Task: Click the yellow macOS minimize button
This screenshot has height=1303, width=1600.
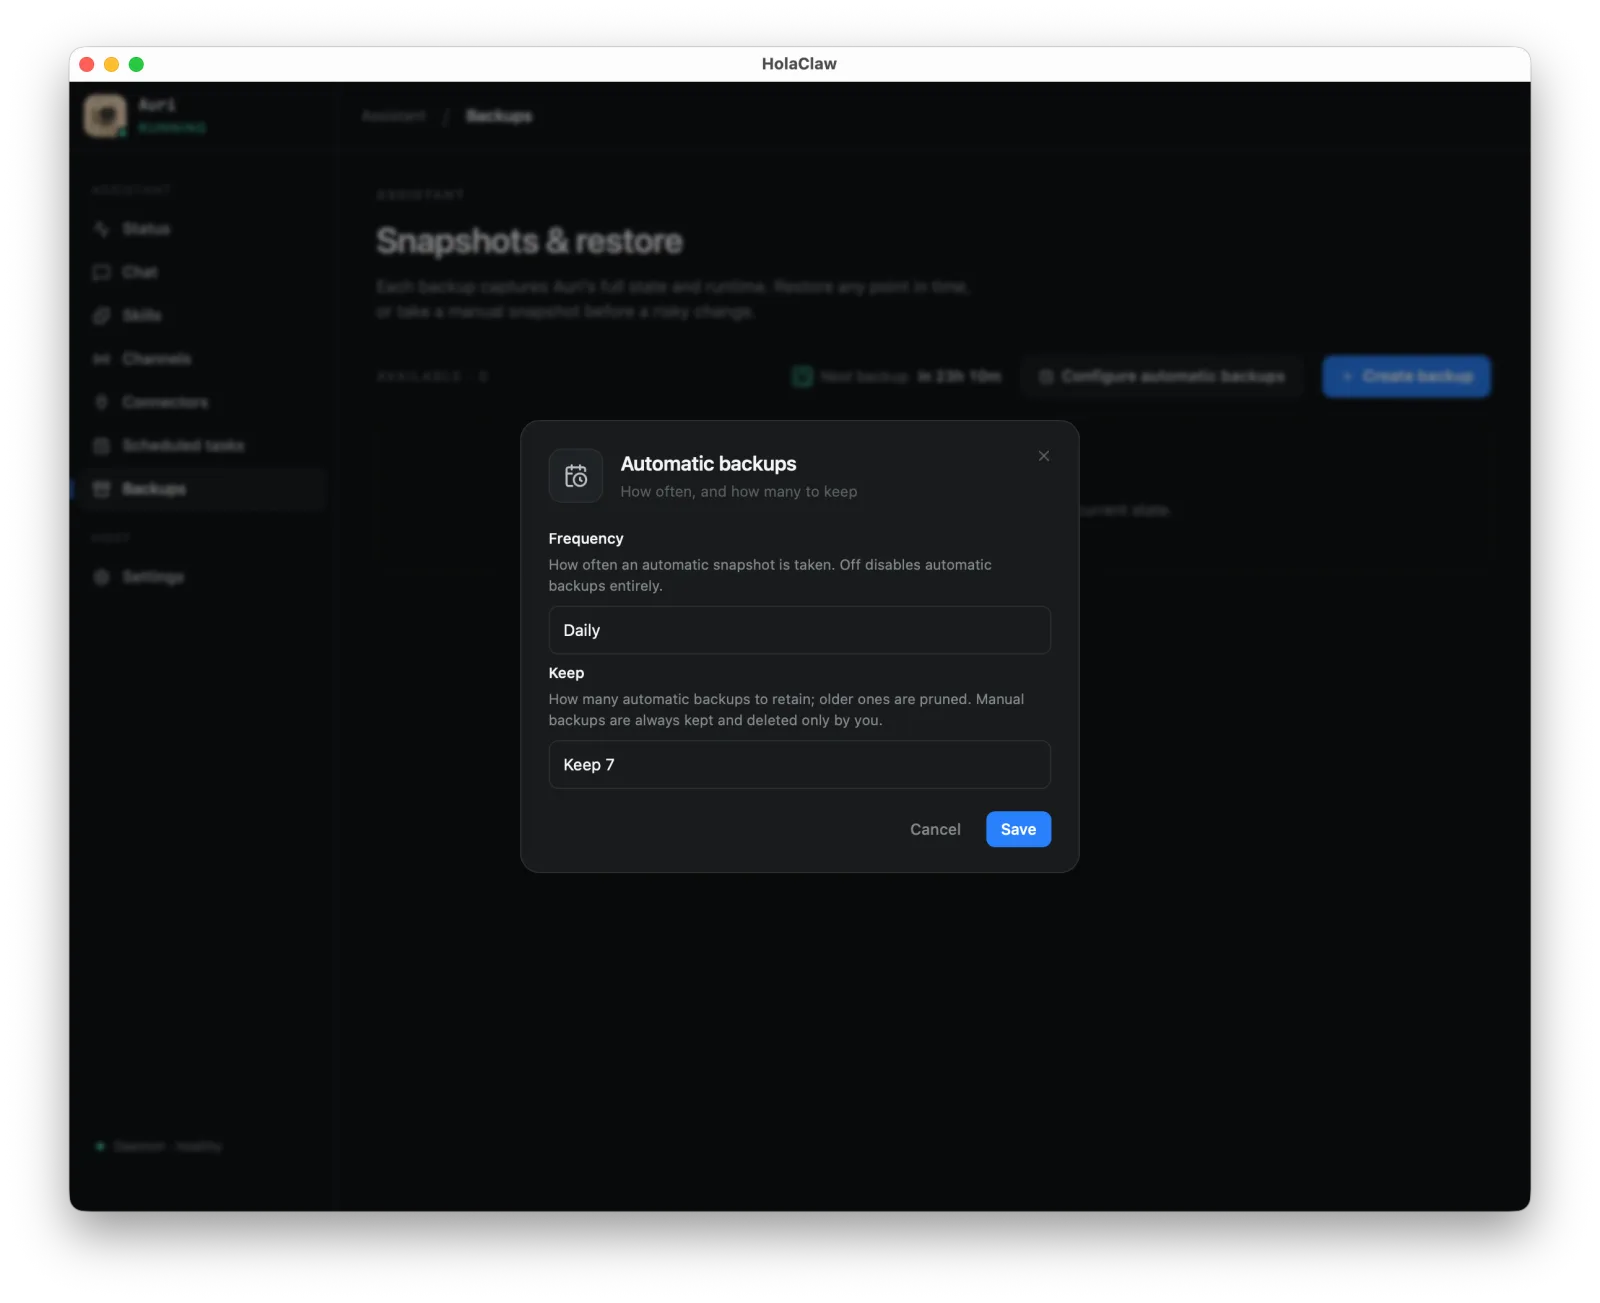Action: [x=111, y=64]
